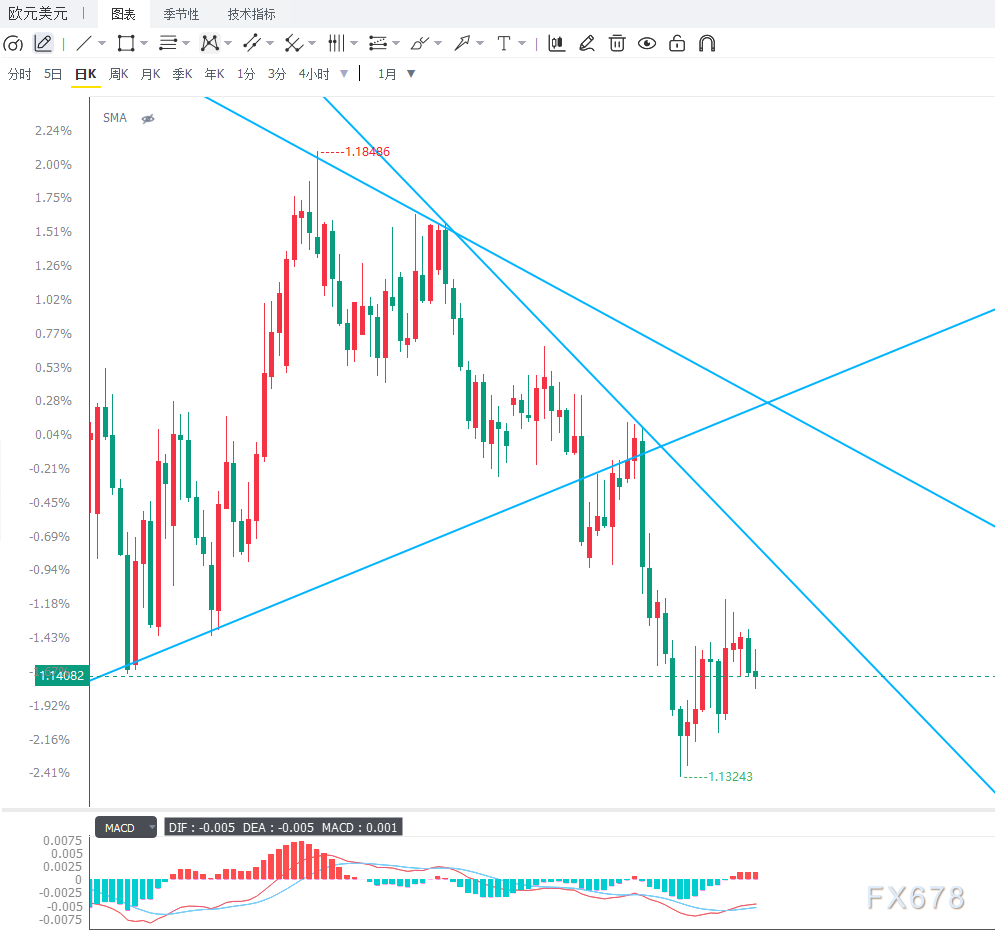Select the arrow marker tool
The height and width of the screenshot is (933, 995).
point(462,43)
